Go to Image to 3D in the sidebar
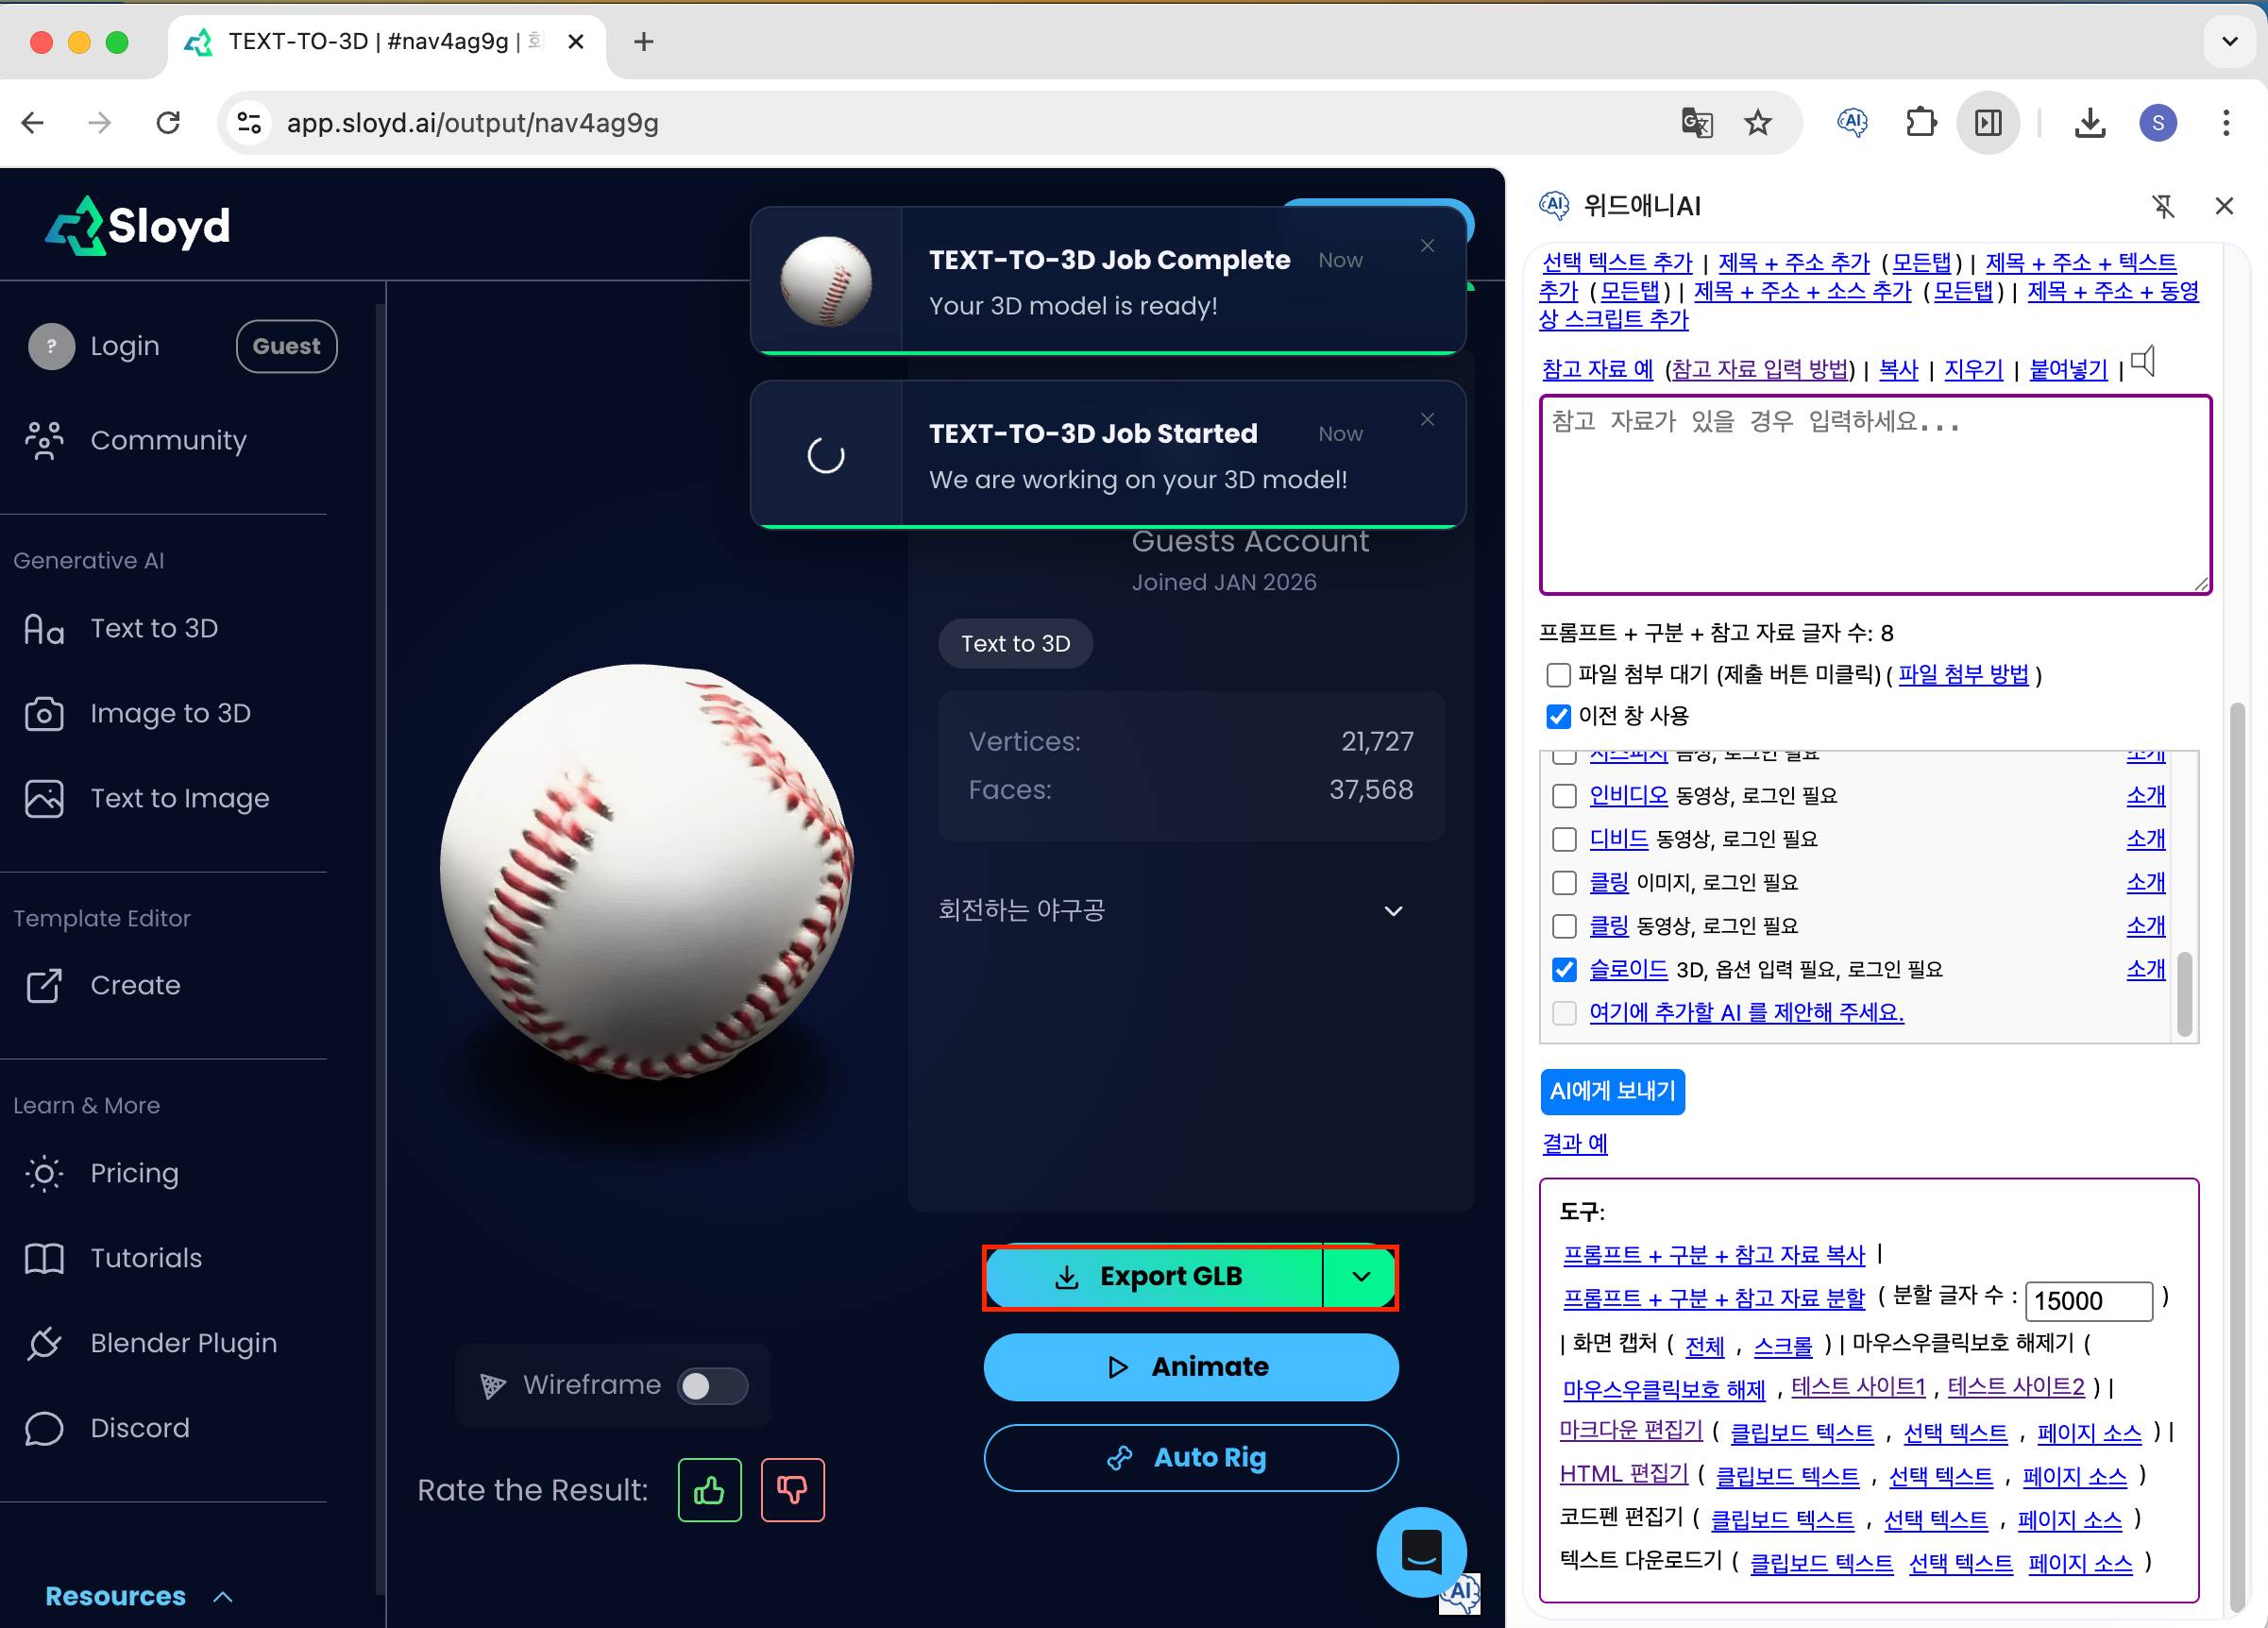This screenshot has height=1628, width=2268. [x=170, y=713]
